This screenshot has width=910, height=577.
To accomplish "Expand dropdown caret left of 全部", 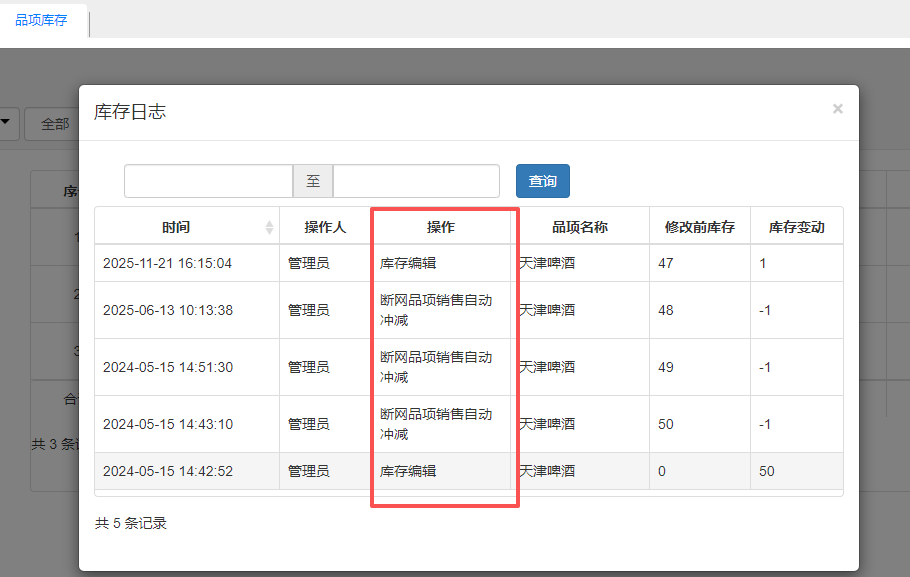I will pos(7,123).
